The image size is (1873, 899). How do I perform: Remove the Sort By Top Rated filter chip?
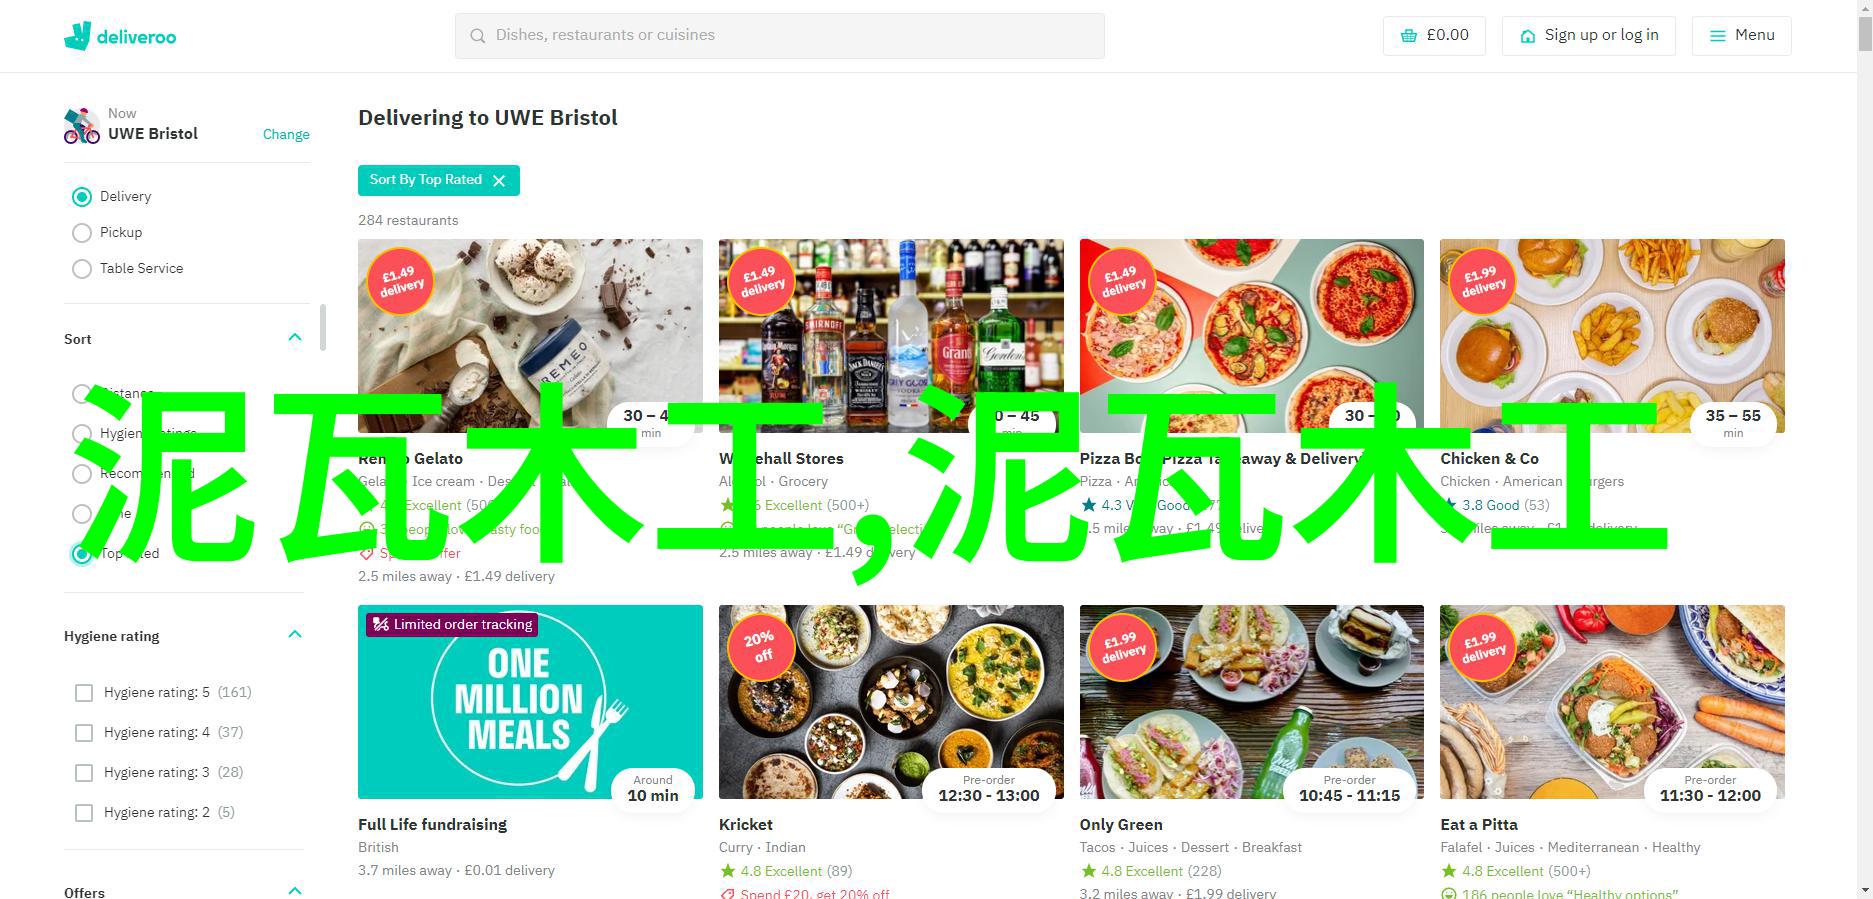(x=499, y=180)
